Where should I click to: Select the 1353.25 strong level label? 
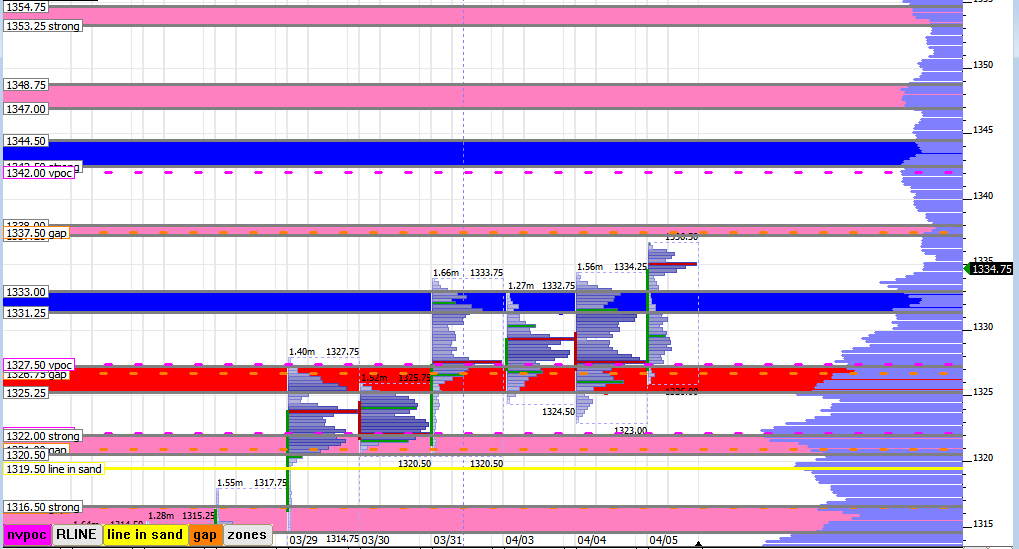pos(43,26)
